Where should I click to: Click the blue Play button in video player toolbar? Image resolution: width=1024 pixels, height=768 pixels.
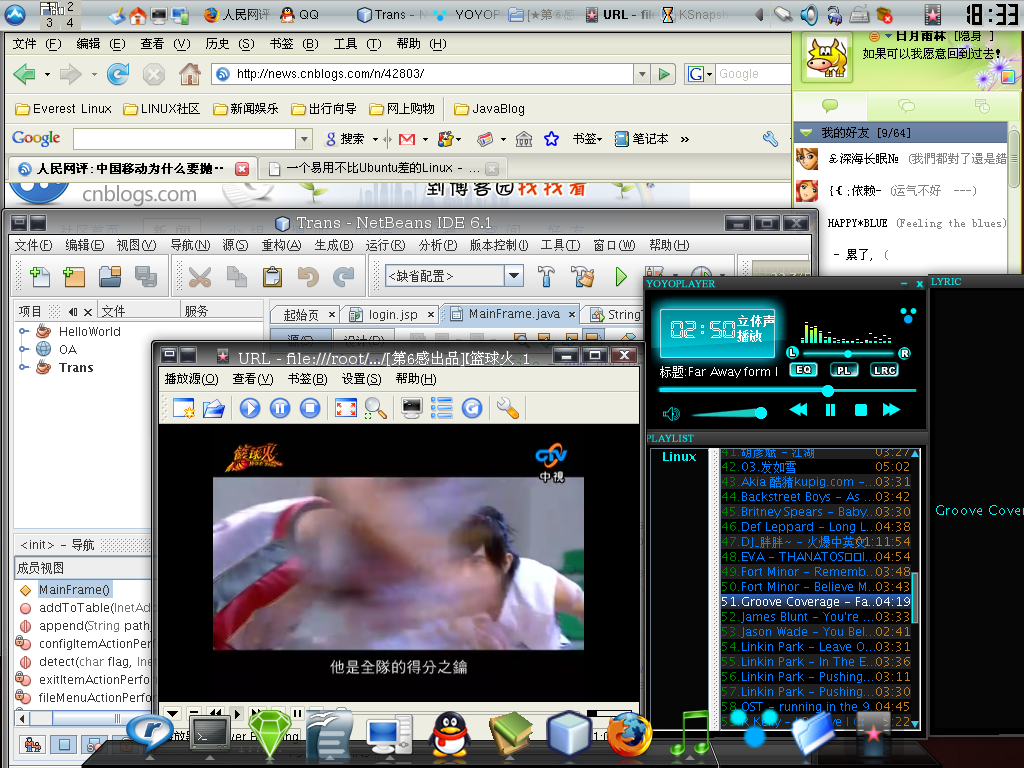coord(249,408)
